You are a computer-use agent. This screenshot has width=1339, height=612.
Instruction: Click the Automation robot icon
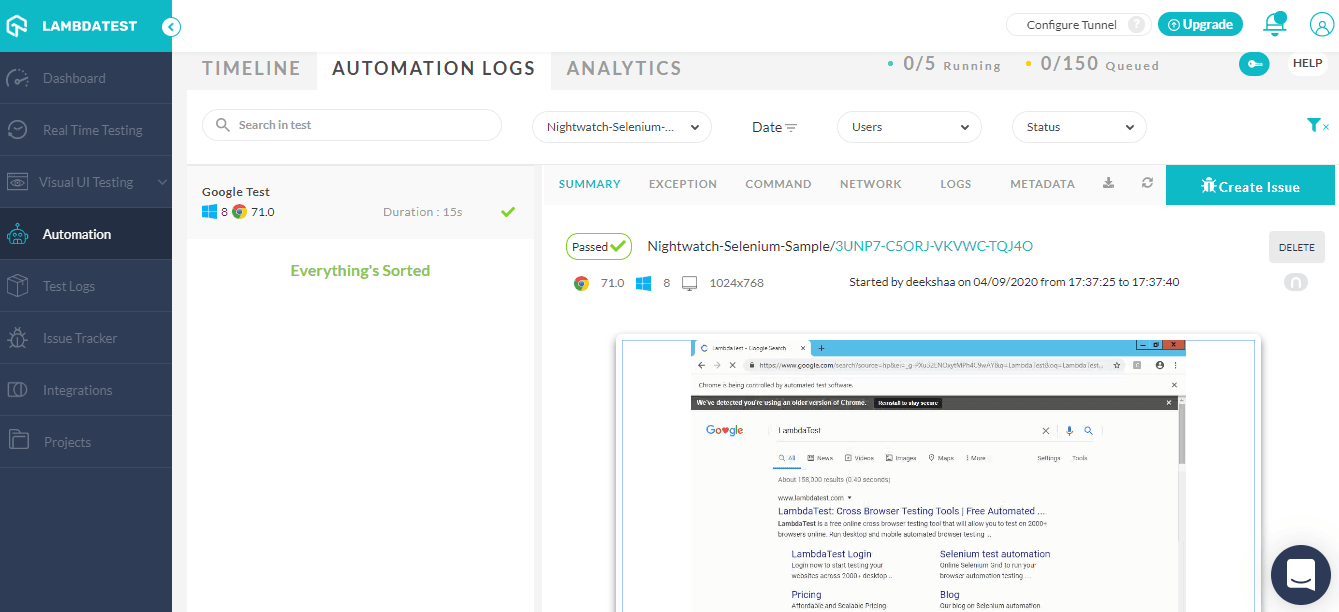[x=17, y=234]
